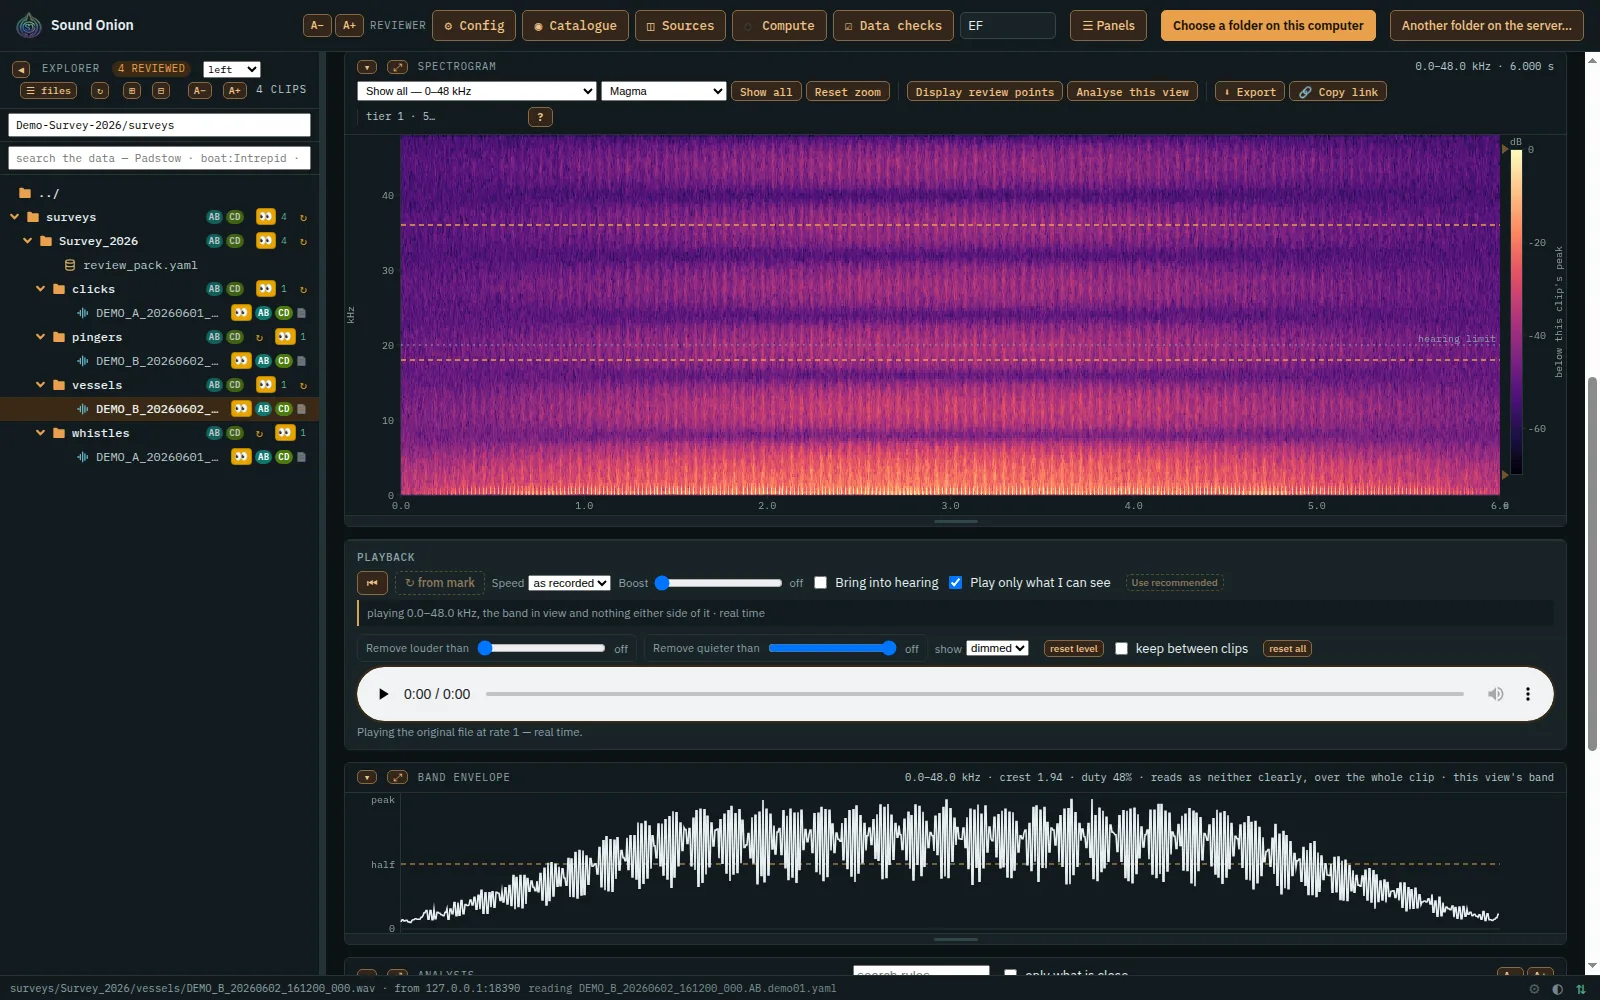
Task: Open the audio player three-dot menu
Action: pos(1527,694)
